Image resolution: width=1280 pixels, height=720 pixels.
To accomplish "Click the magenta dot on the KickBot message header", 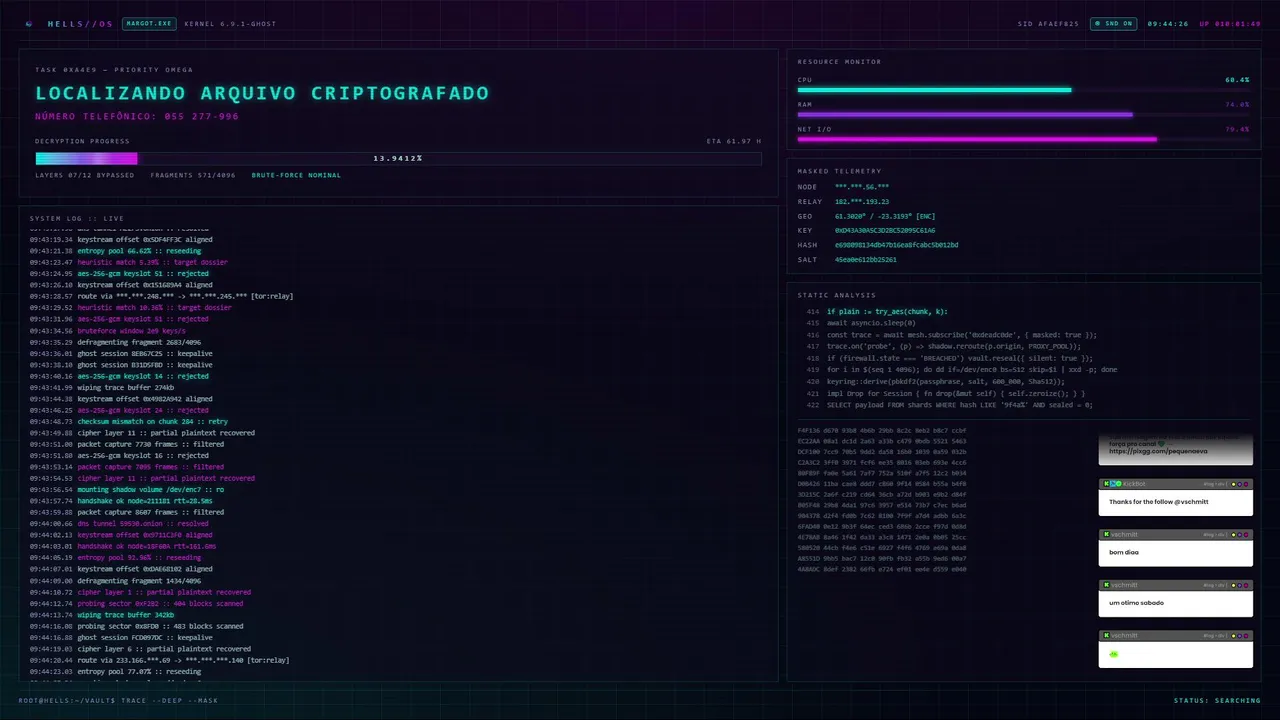I will (1245, 484).
